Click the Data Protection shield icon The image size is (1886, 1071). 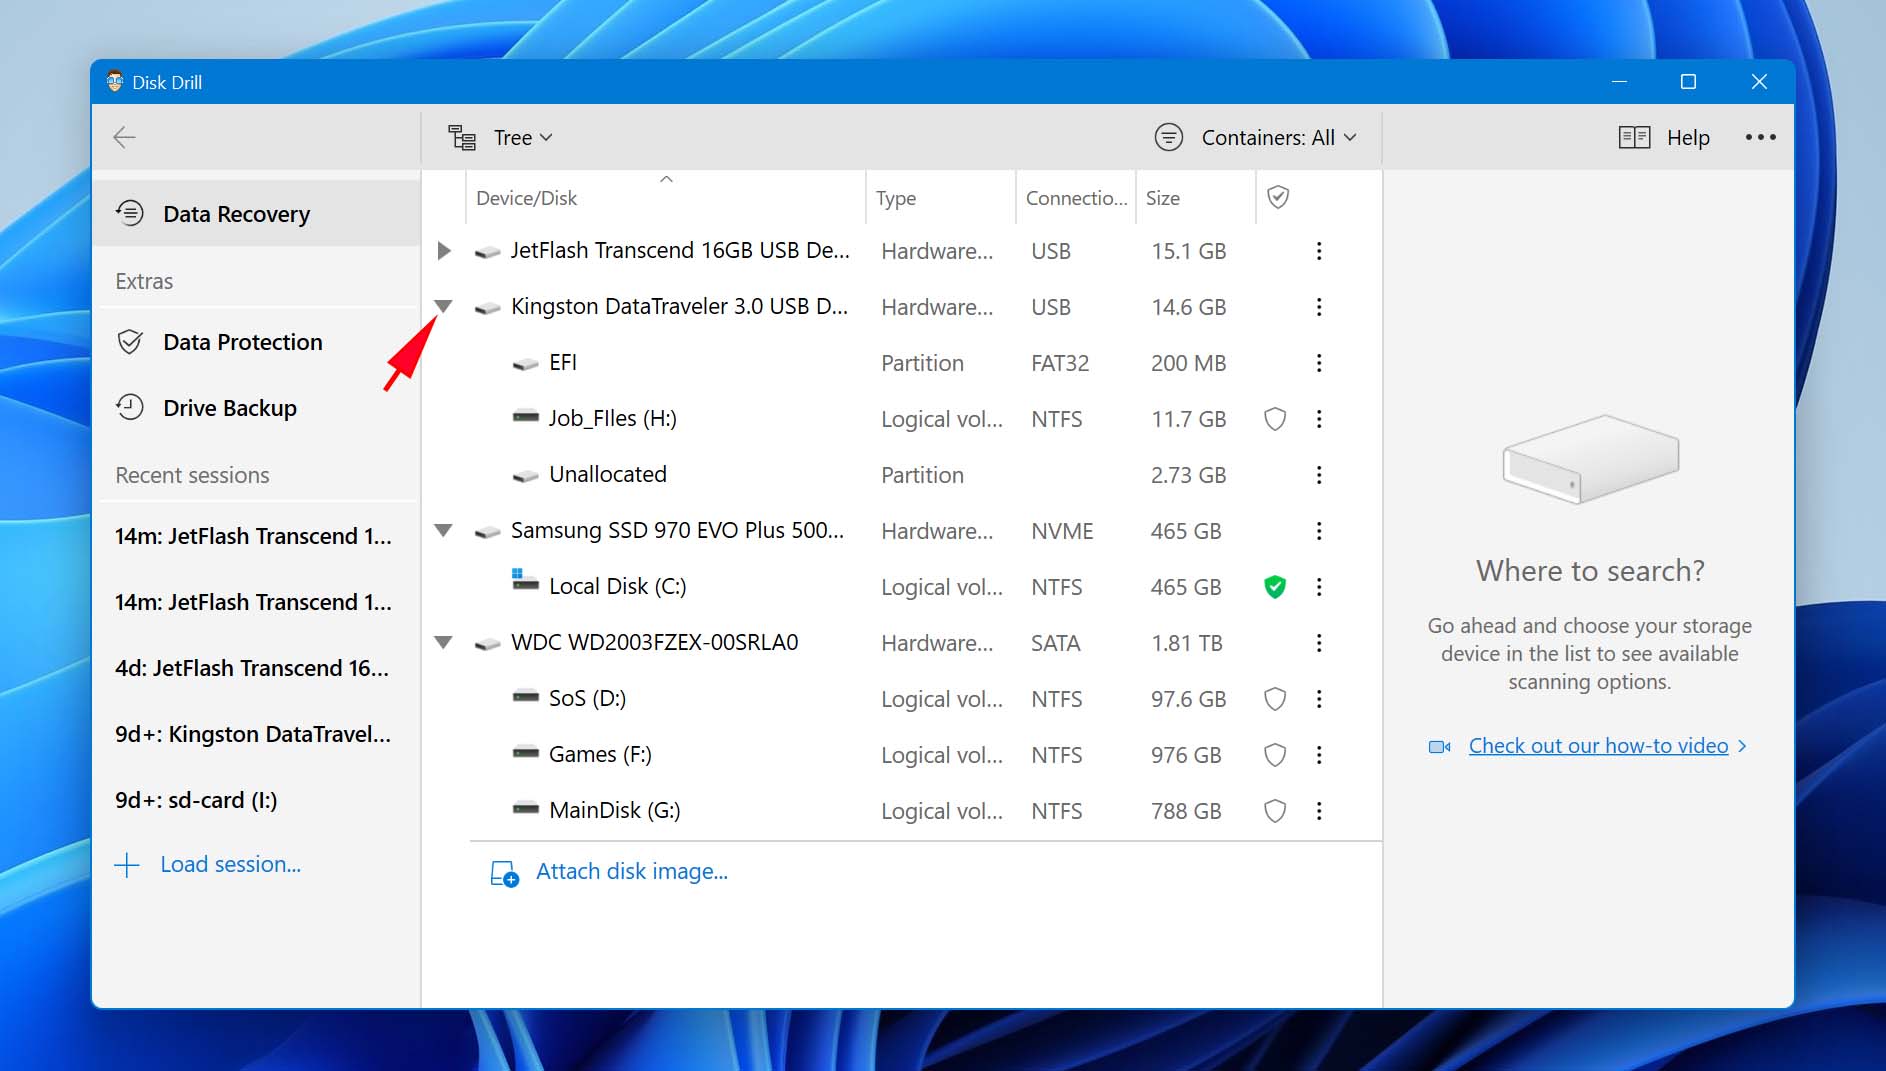pyautogui.click(x=130, y=342)
